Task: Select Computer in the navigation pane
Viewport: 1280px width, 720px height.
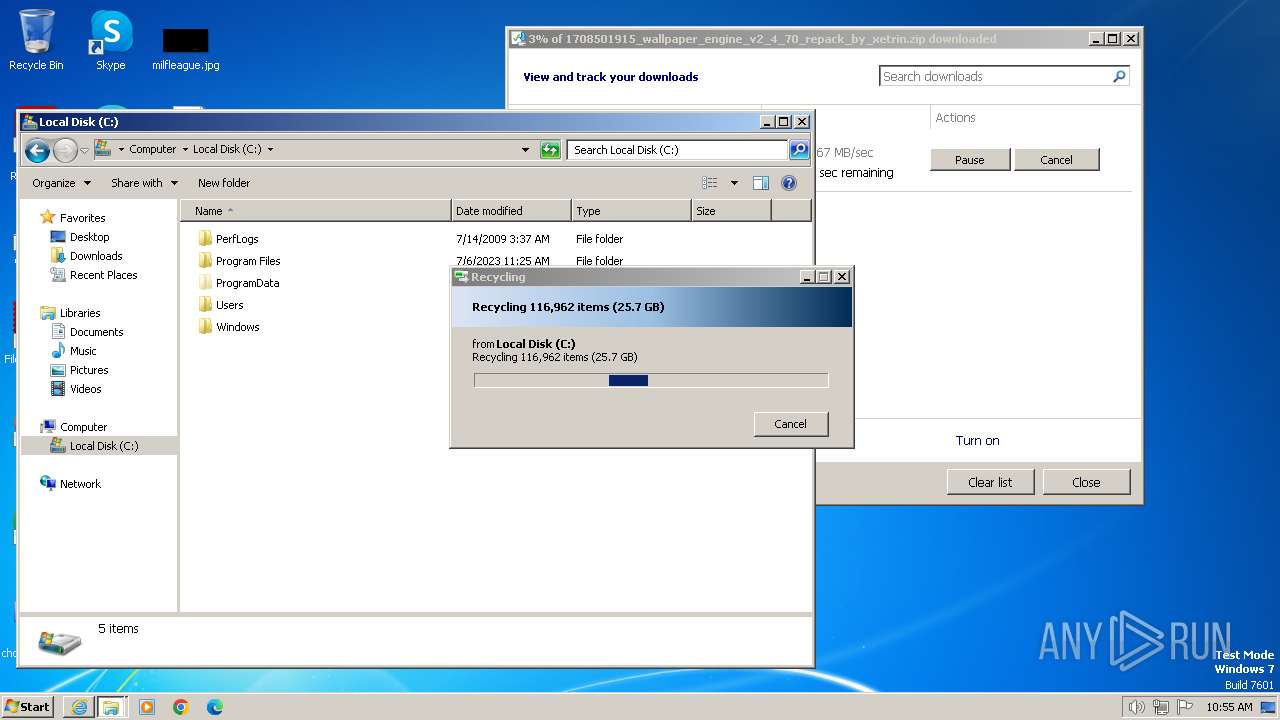Action: point(83,427)
